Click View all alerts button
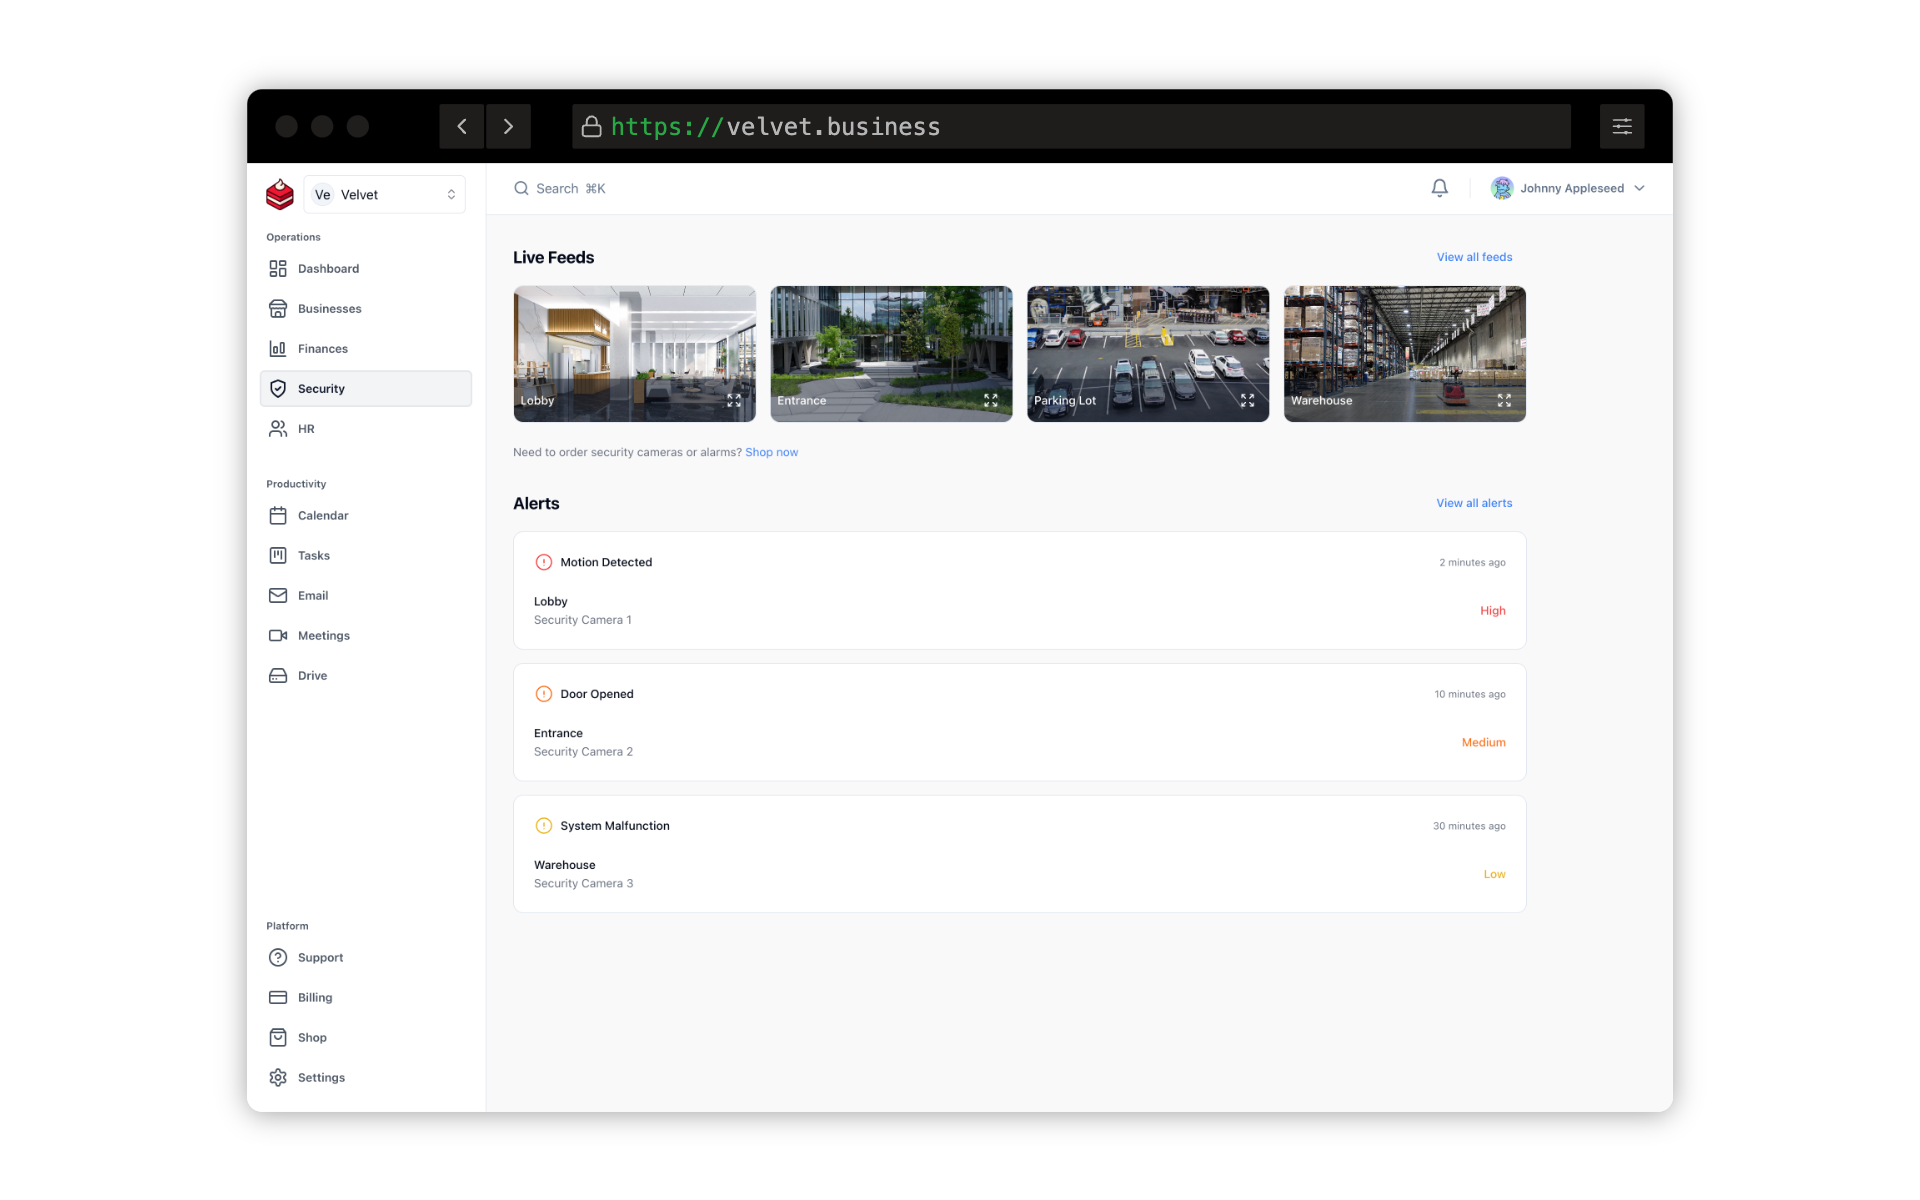 coord(1472,502)
